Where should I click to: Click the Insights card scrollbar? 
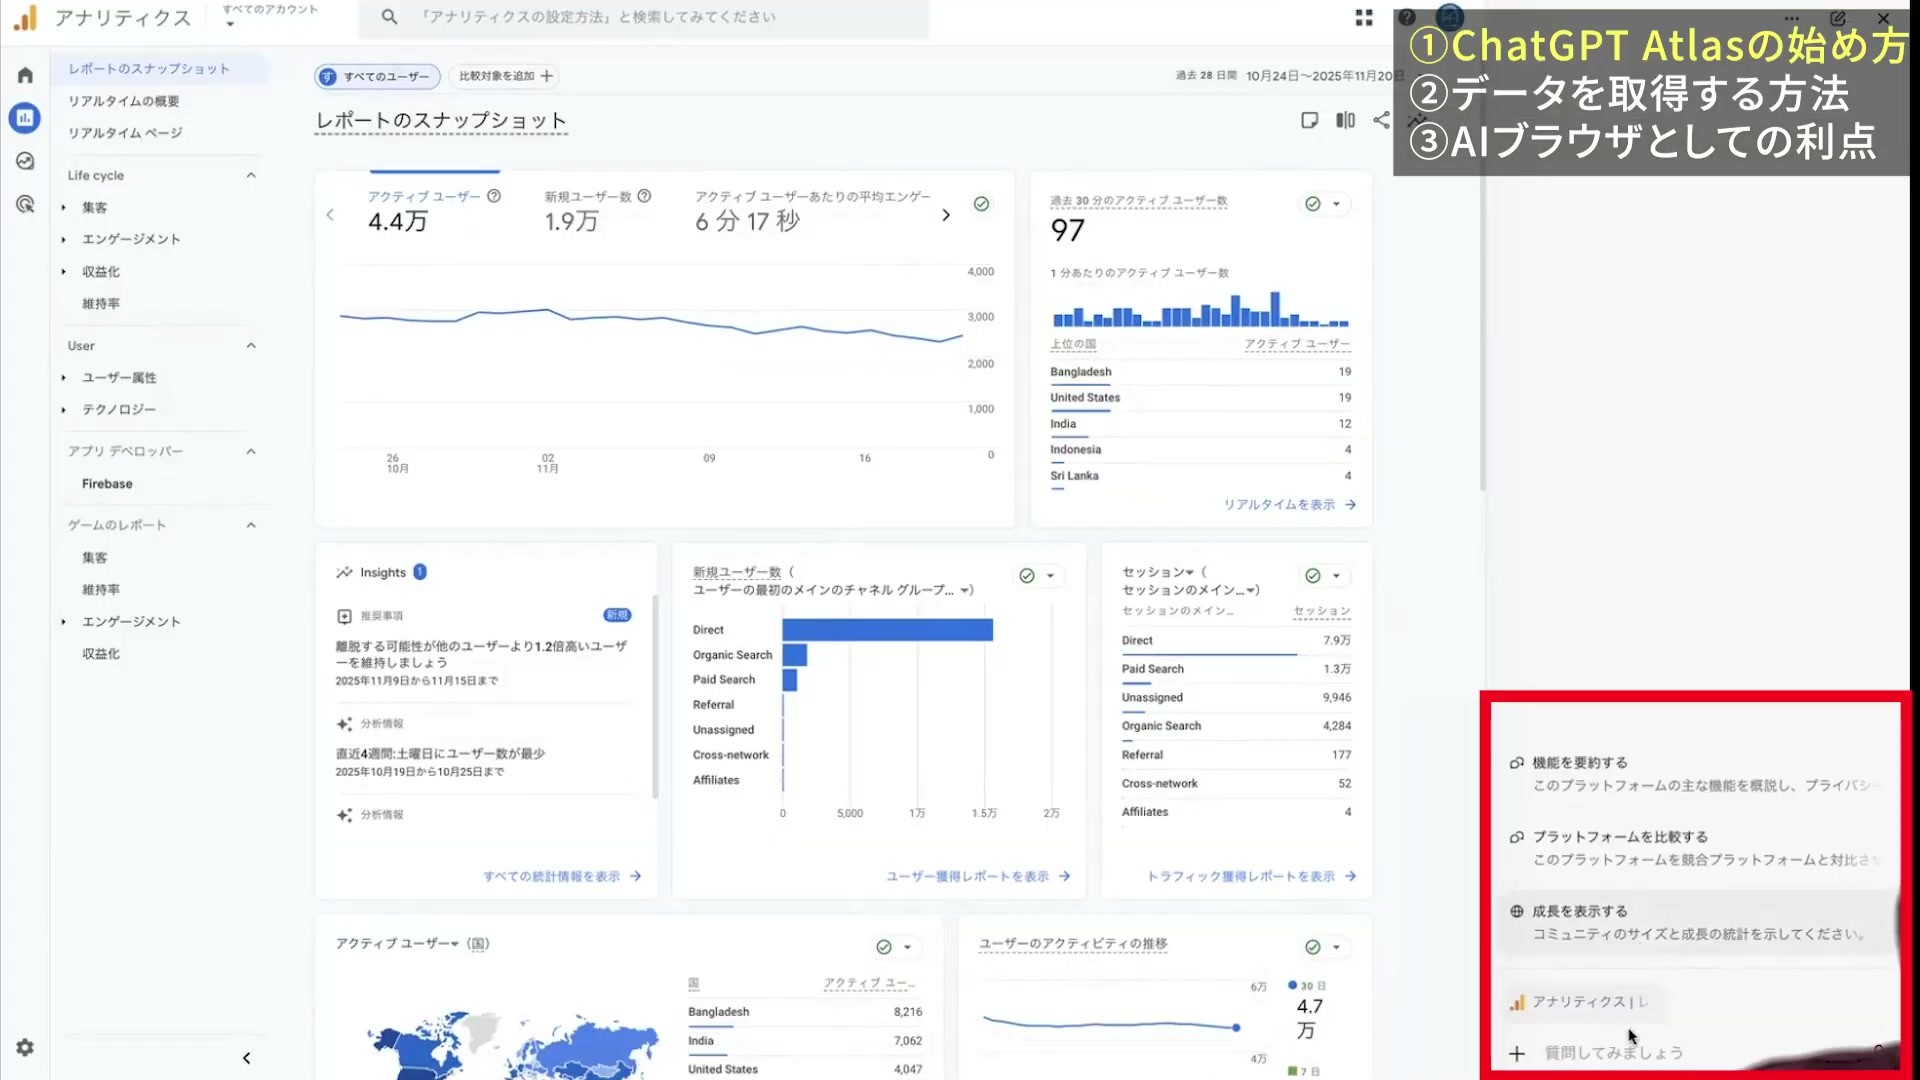tap(655, 696)
